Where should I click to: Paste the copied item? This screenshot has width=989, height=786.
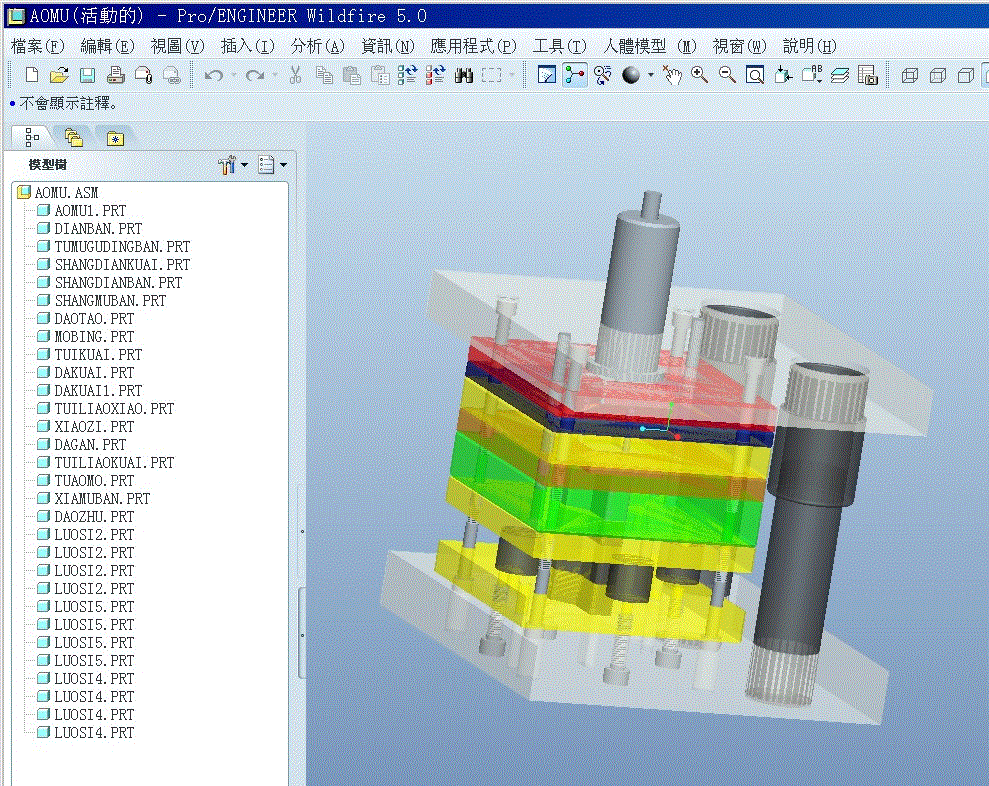pyautogui.click(x=351, y=75)
